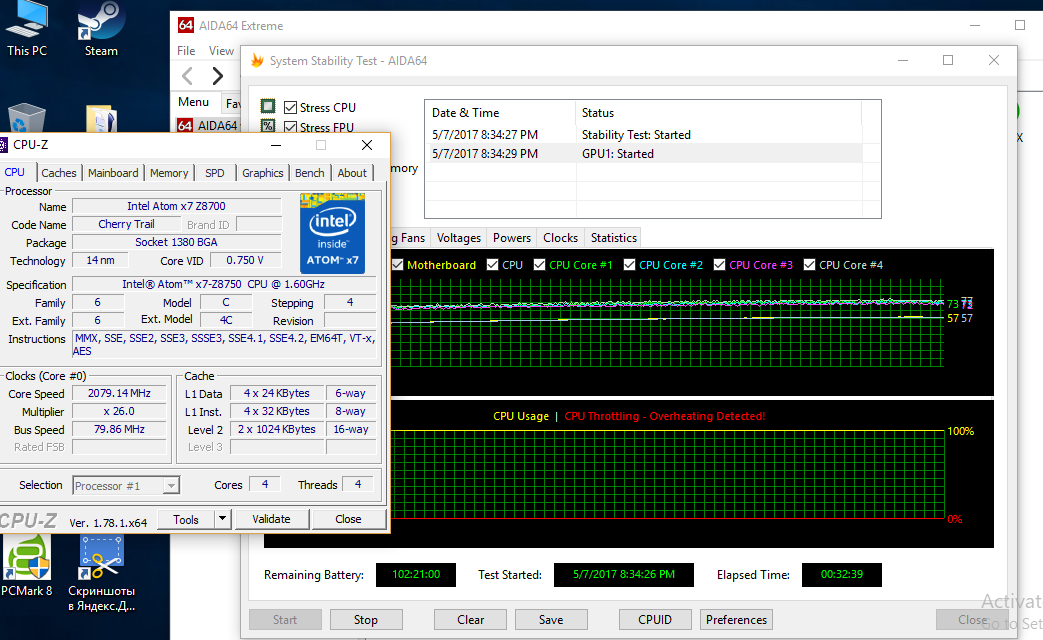Go forward using AIDA64 forward arrow

tap(218, 76)
